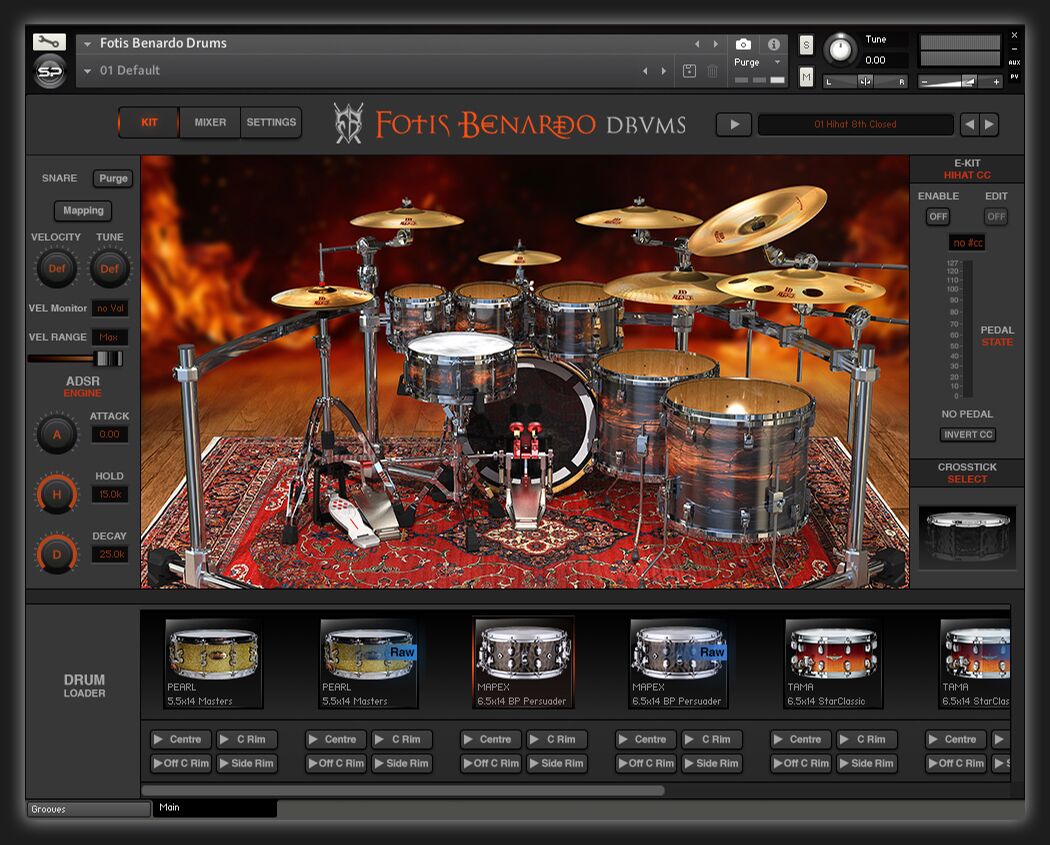Screen dimensions: 1050x845
Task: Play the selected groove preview
Action: 734,124
